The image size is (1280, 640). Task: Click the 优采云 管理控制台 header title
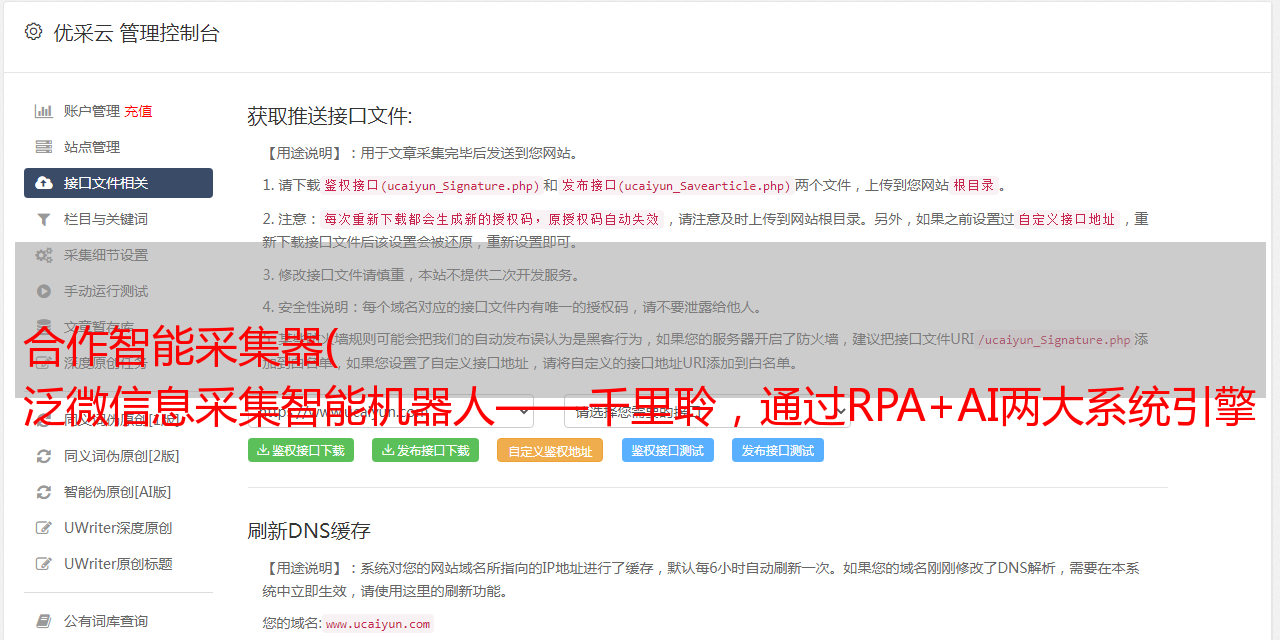tap(136, 33)
